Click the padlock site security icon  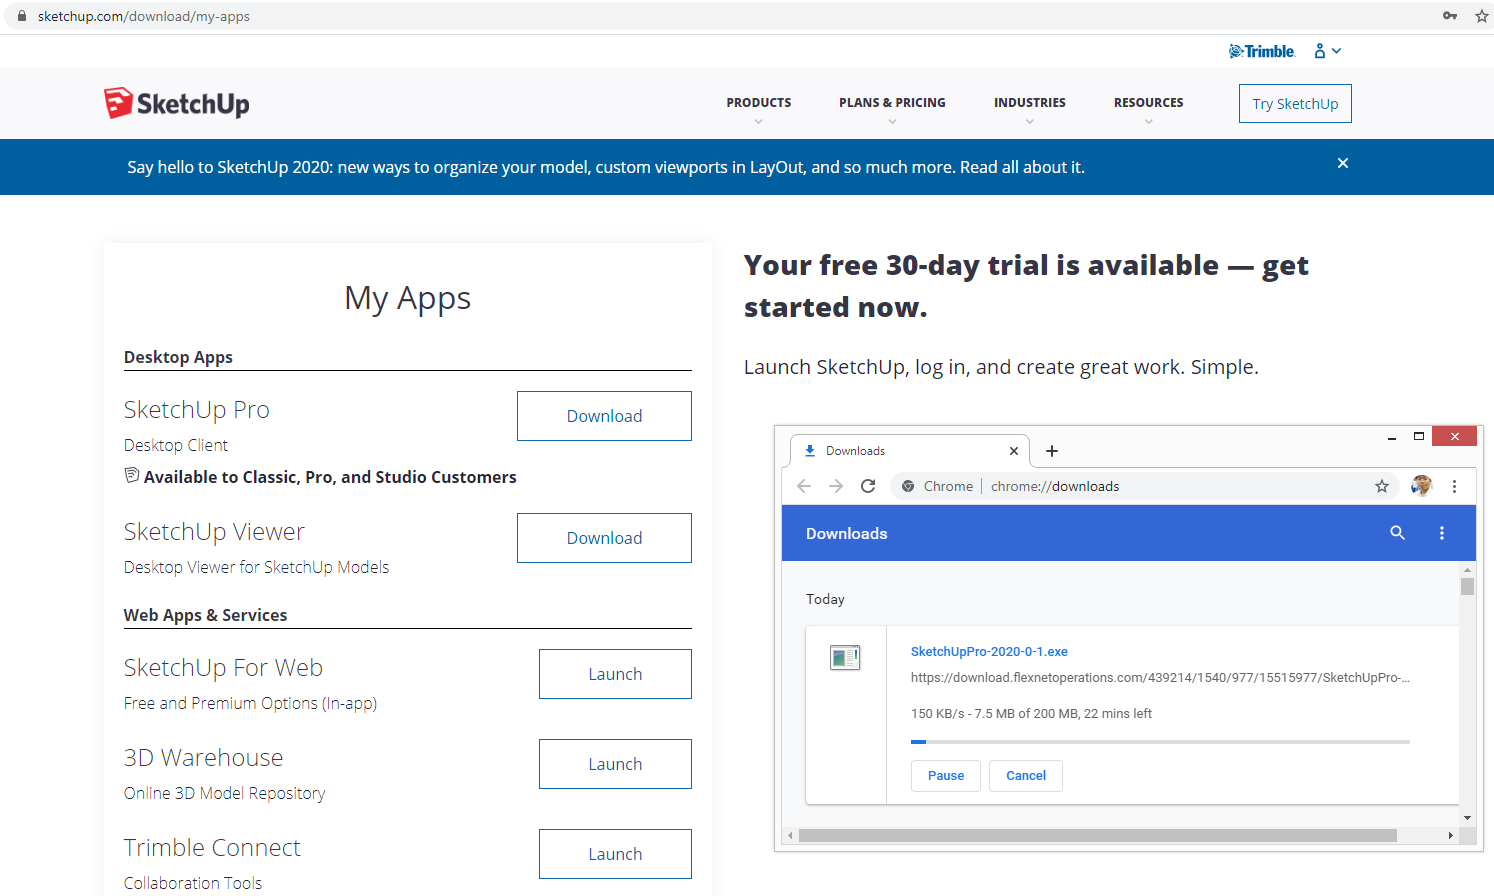pos(22,16)
